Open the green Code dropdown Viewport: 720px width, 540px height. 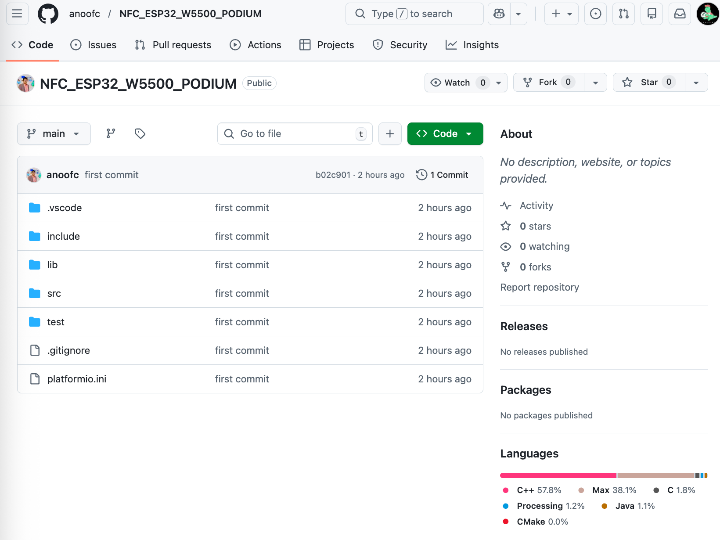(445, 134)
